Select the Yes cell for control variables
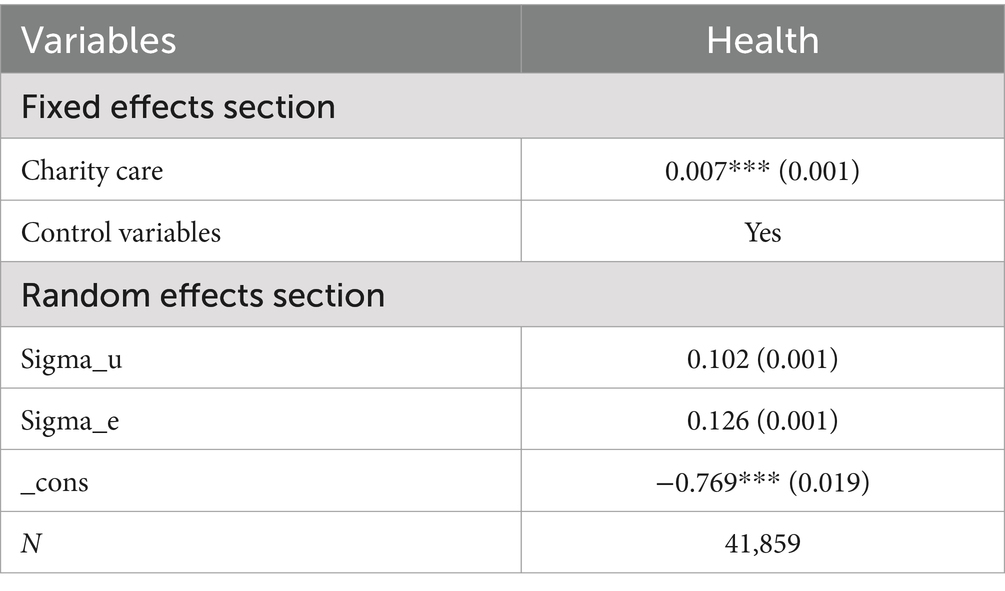Screen dimensions: 1005x591 763,232
